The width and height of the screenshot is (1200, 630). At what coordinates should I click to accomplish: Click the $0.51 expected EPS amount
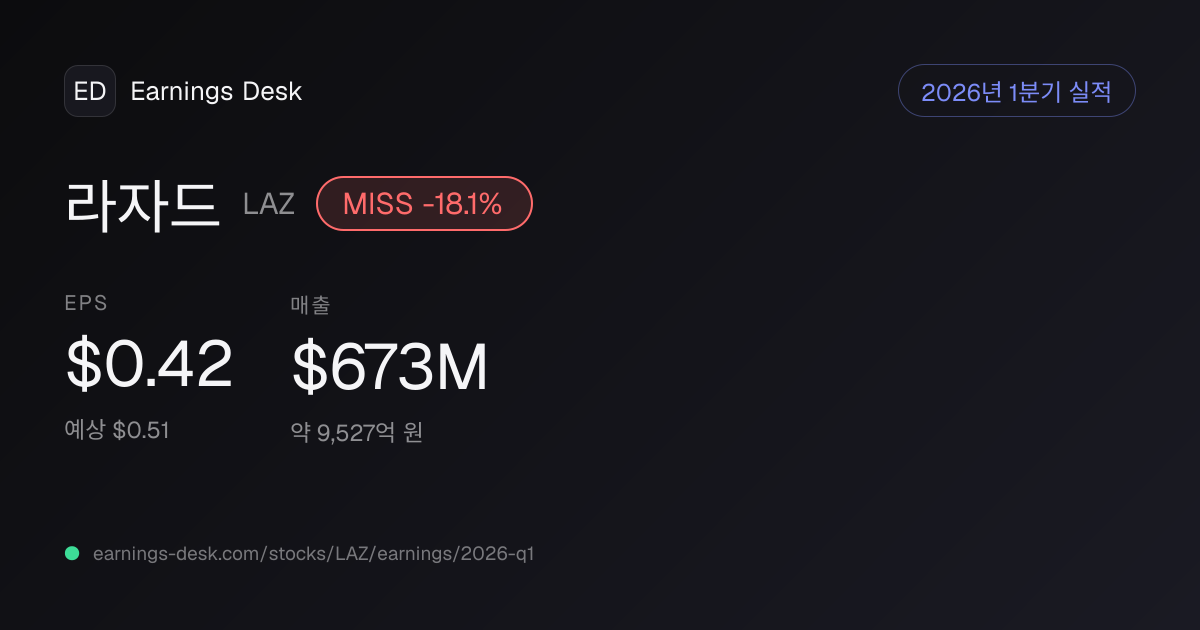click(141, 430)
